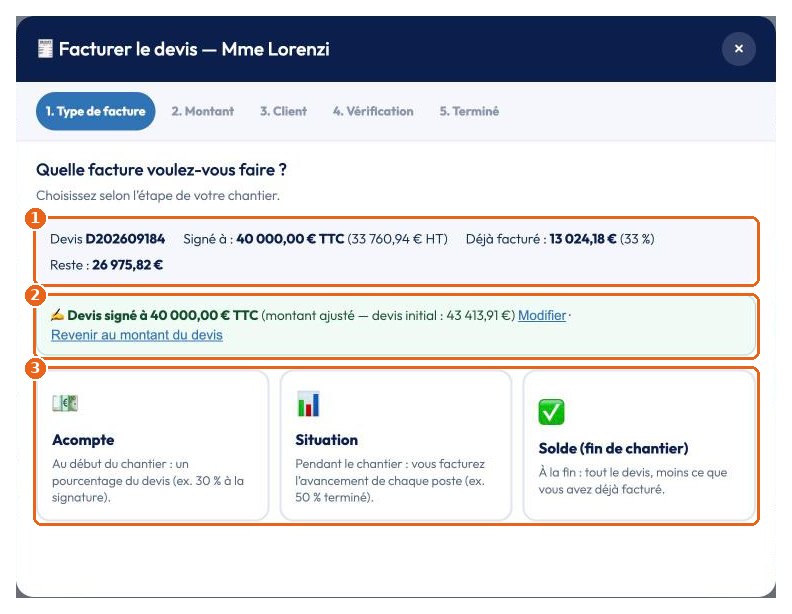Click the Situation description 'Pendant le chantier'
Viewport: 792px width, 614px height.
(390, 481)
